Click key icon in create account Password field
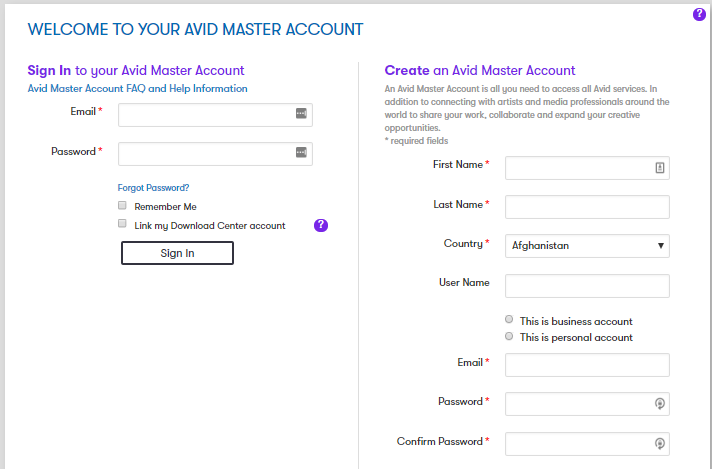The width and height of the screenshot is (712, 469). click(659, 404)
